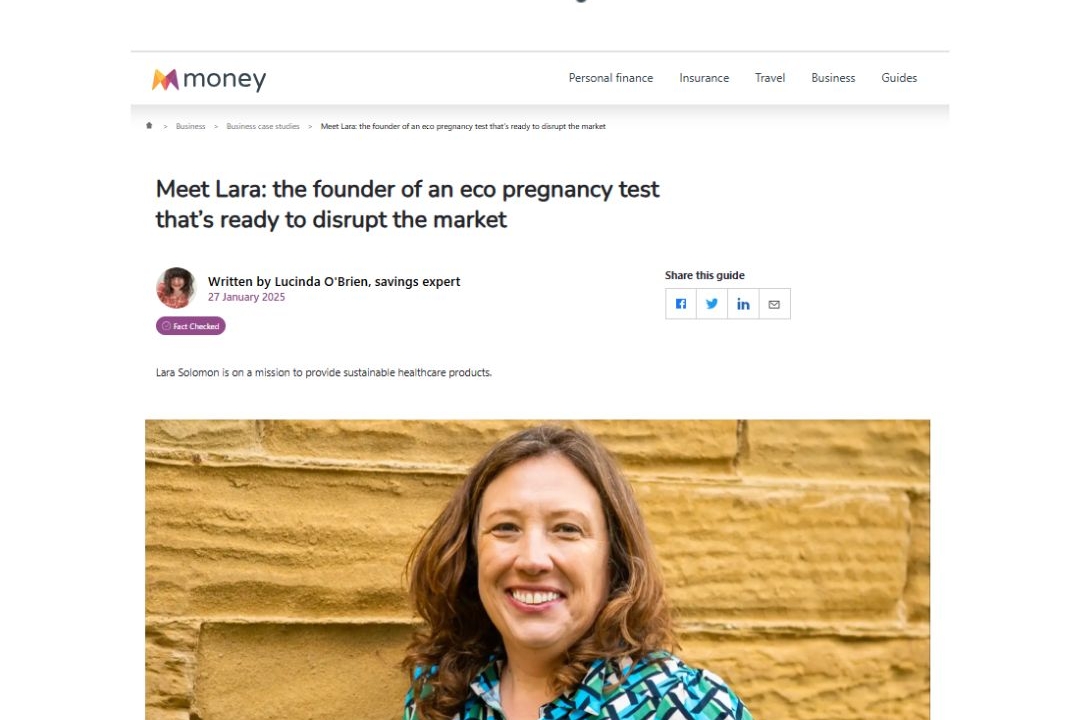1080x720 pixels.
Task: Open the Personal finance menu
Action: [x=611, y=78]
